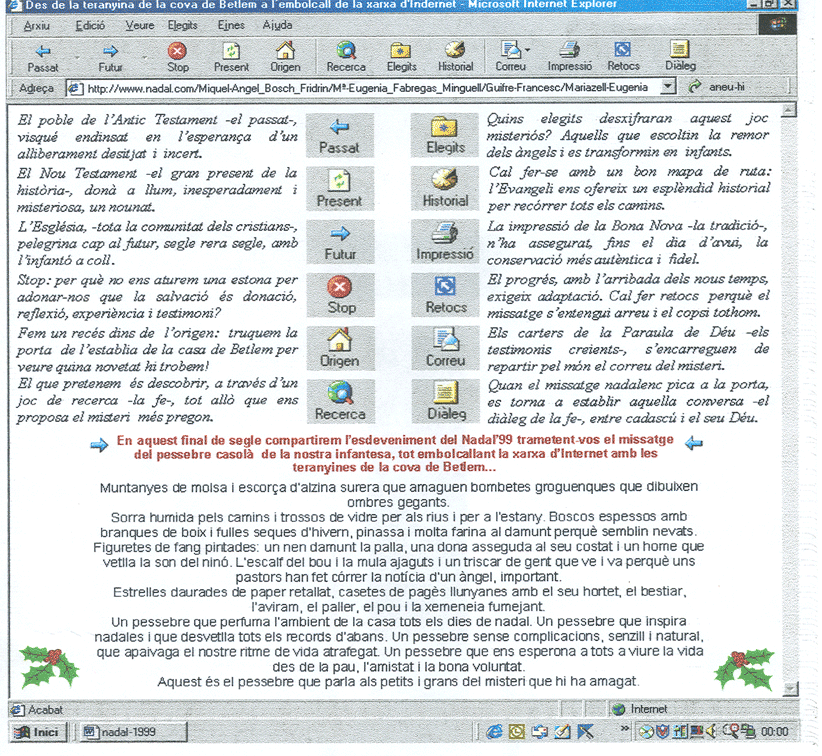Click the Futur forward toolbar button
This screenshot has width=822, height=756.
pyautogui.click(x=110, y=58)
